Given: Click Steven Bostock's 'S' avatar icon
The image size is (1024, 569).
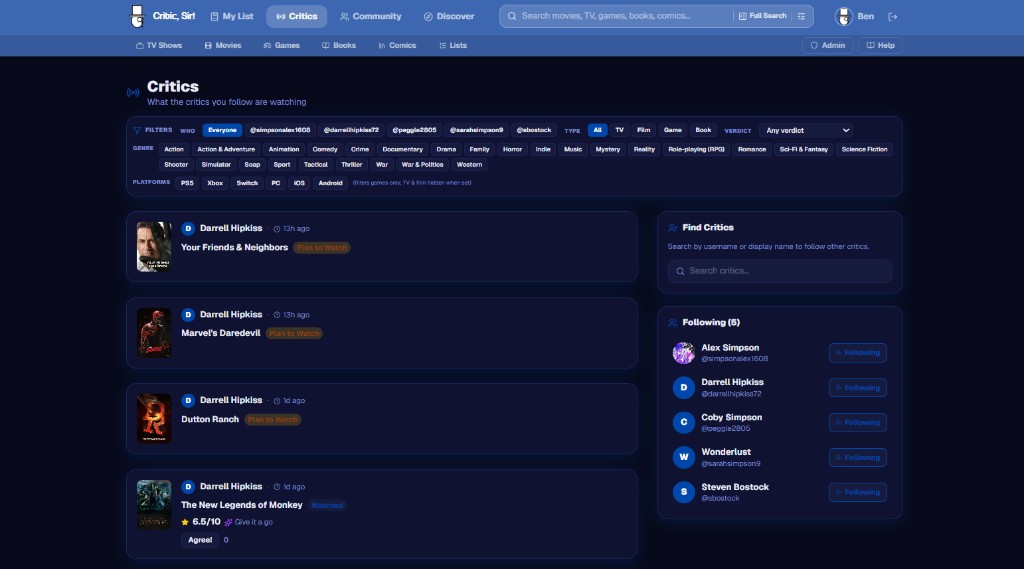Looking at the screenshot, I should coord(684,492).
